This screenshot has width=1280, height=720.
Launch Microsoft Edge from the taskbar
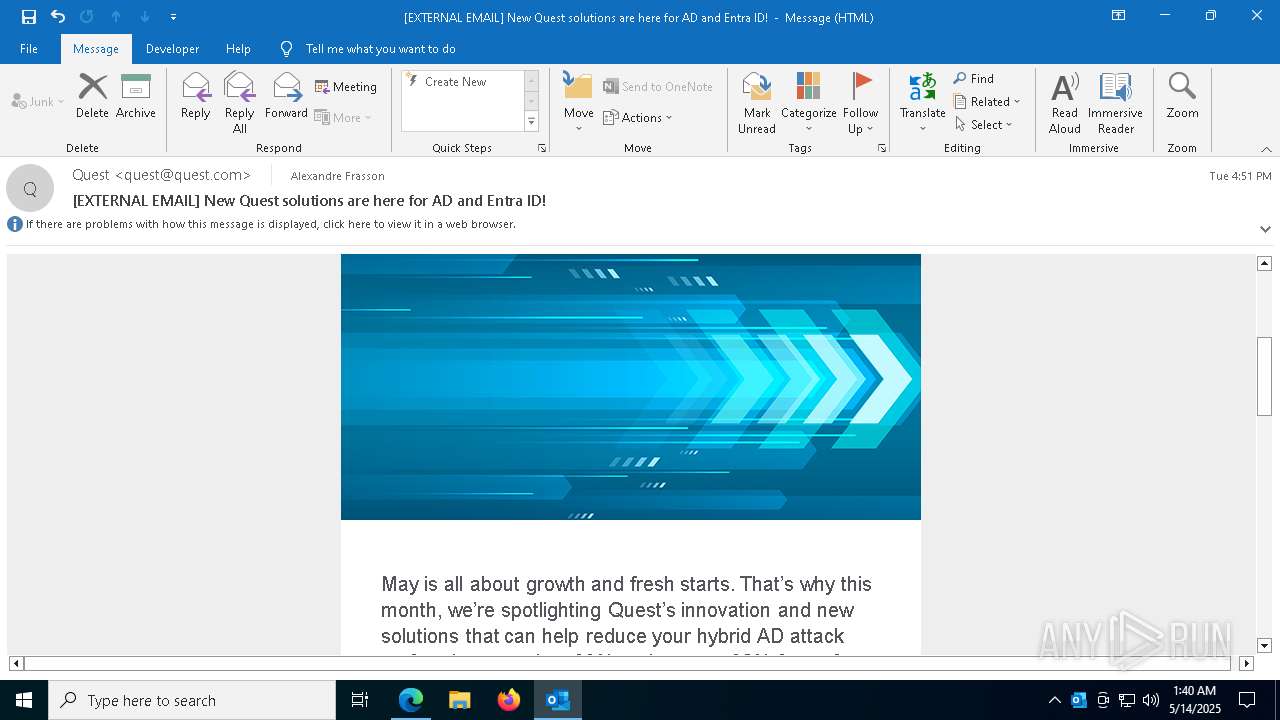pyautogui.click(x=411, y=700)
